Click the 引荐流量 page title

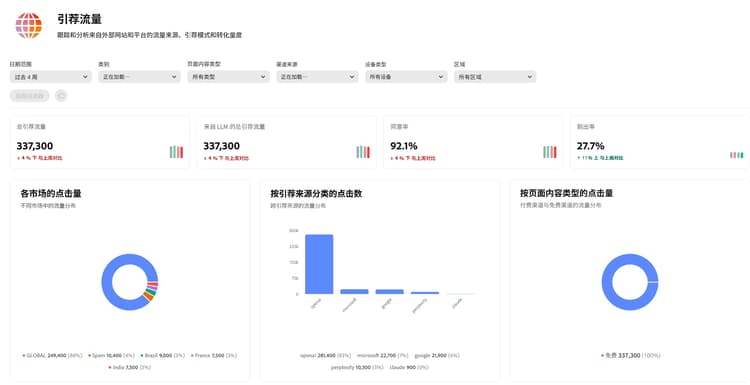pos(79,19)
